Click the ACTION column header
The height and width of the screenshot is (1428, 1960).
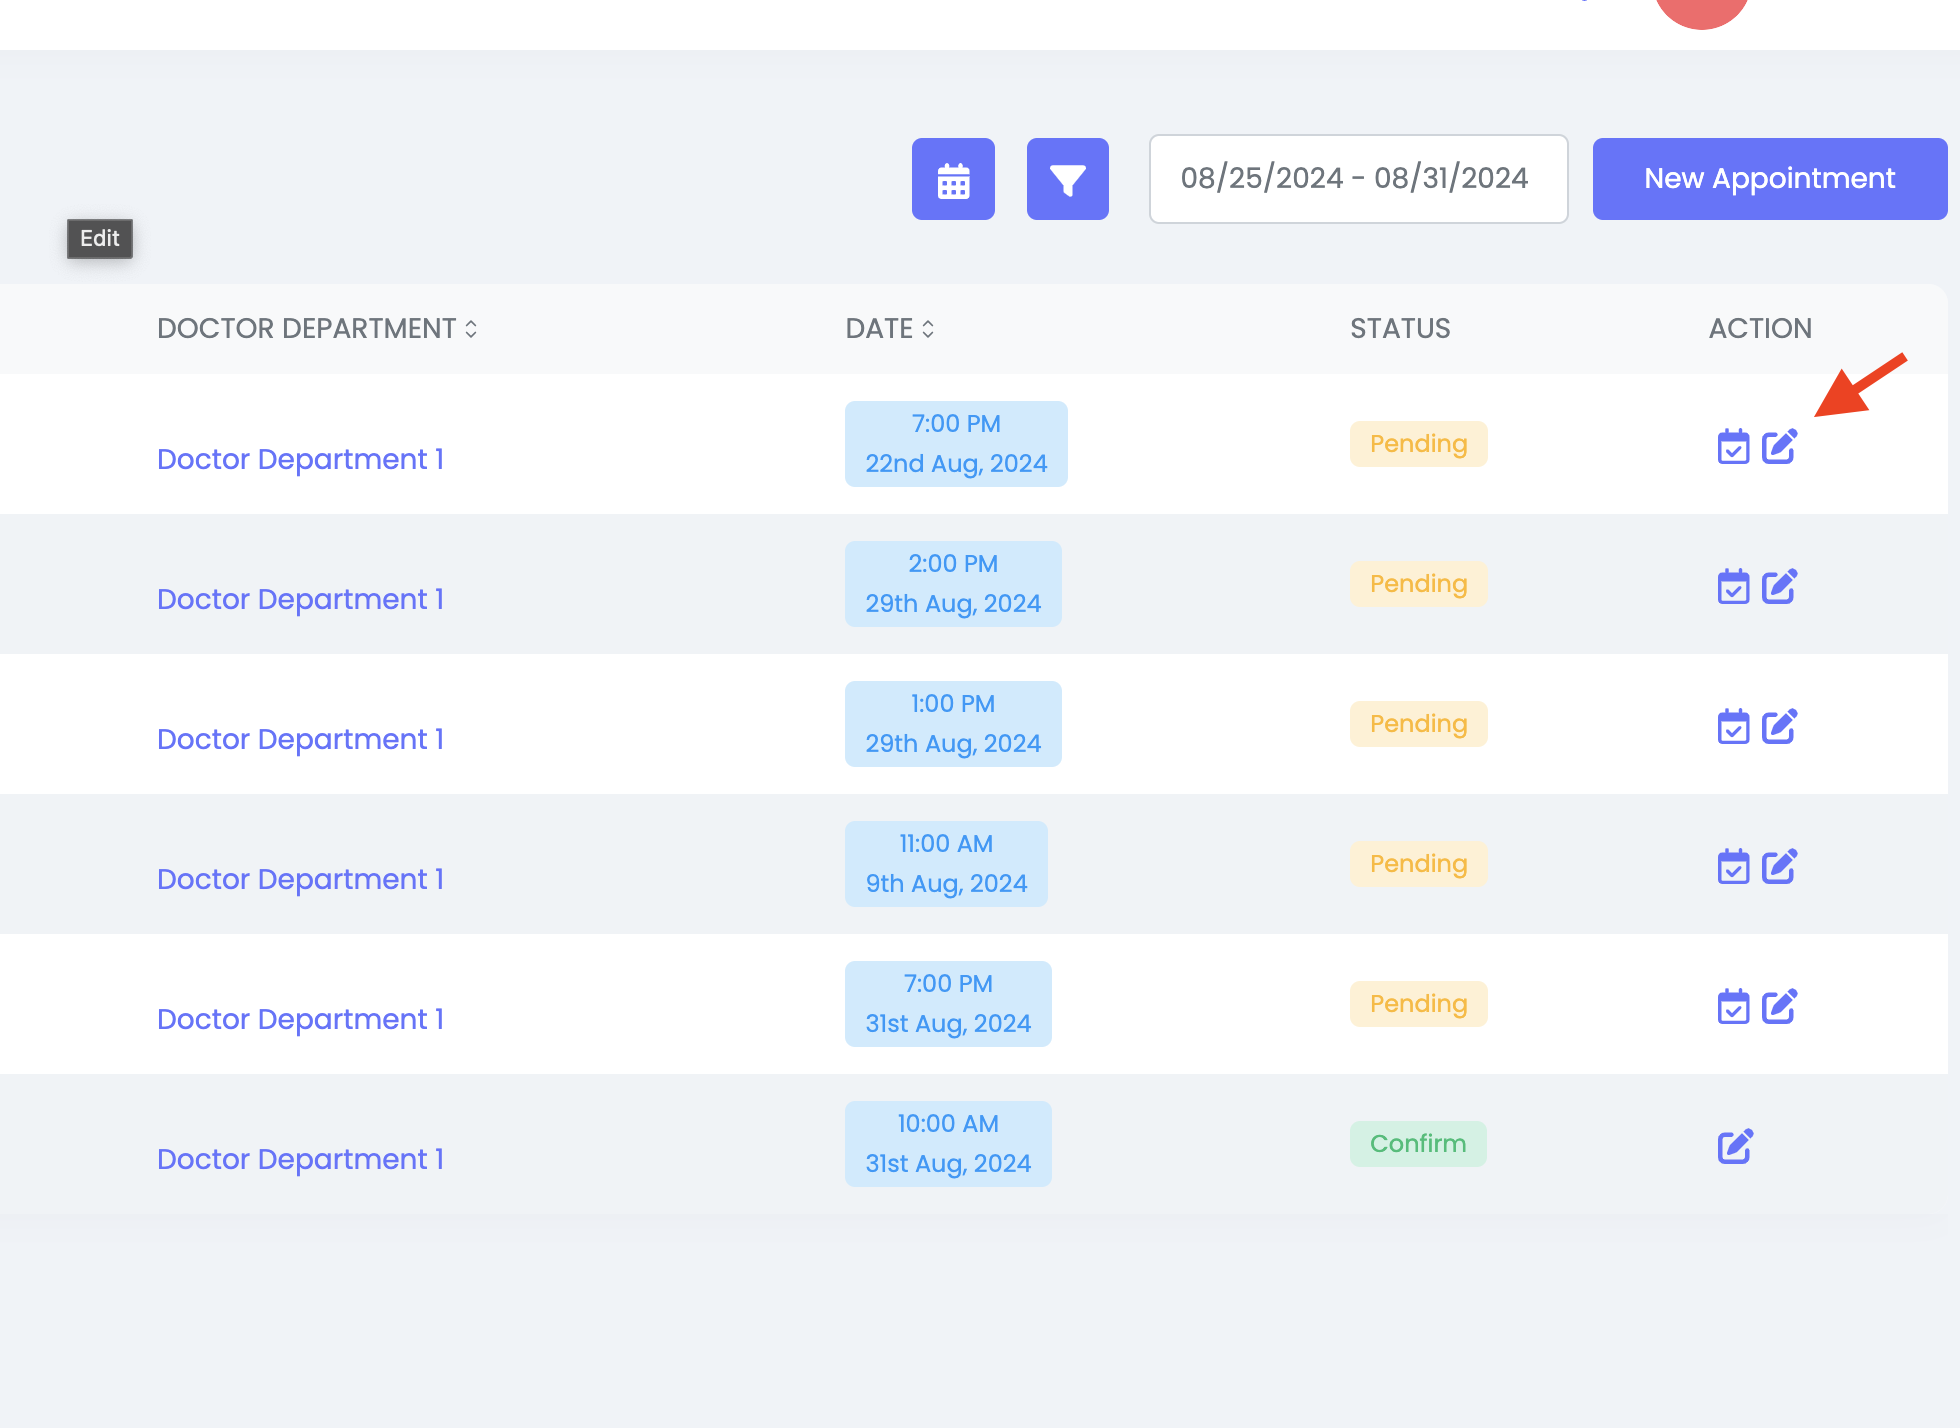point(1760,329)
